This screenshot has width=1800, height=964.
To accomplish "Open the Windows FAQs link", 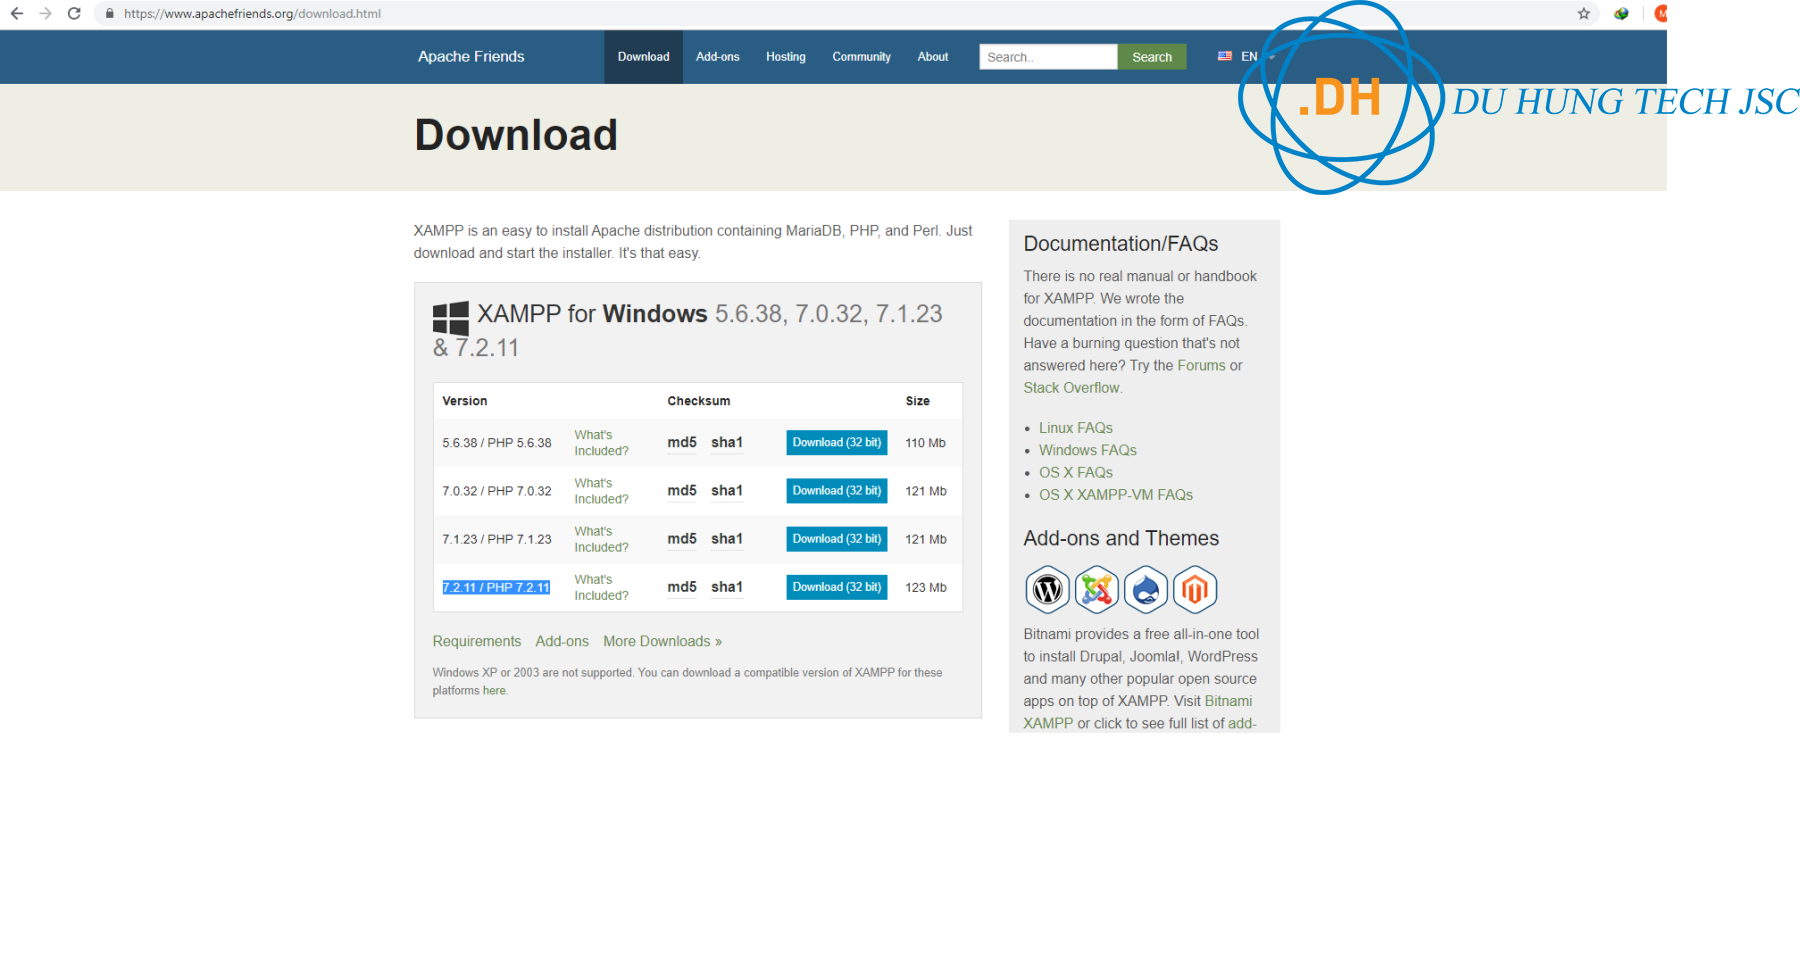I will pos(1087,451).
